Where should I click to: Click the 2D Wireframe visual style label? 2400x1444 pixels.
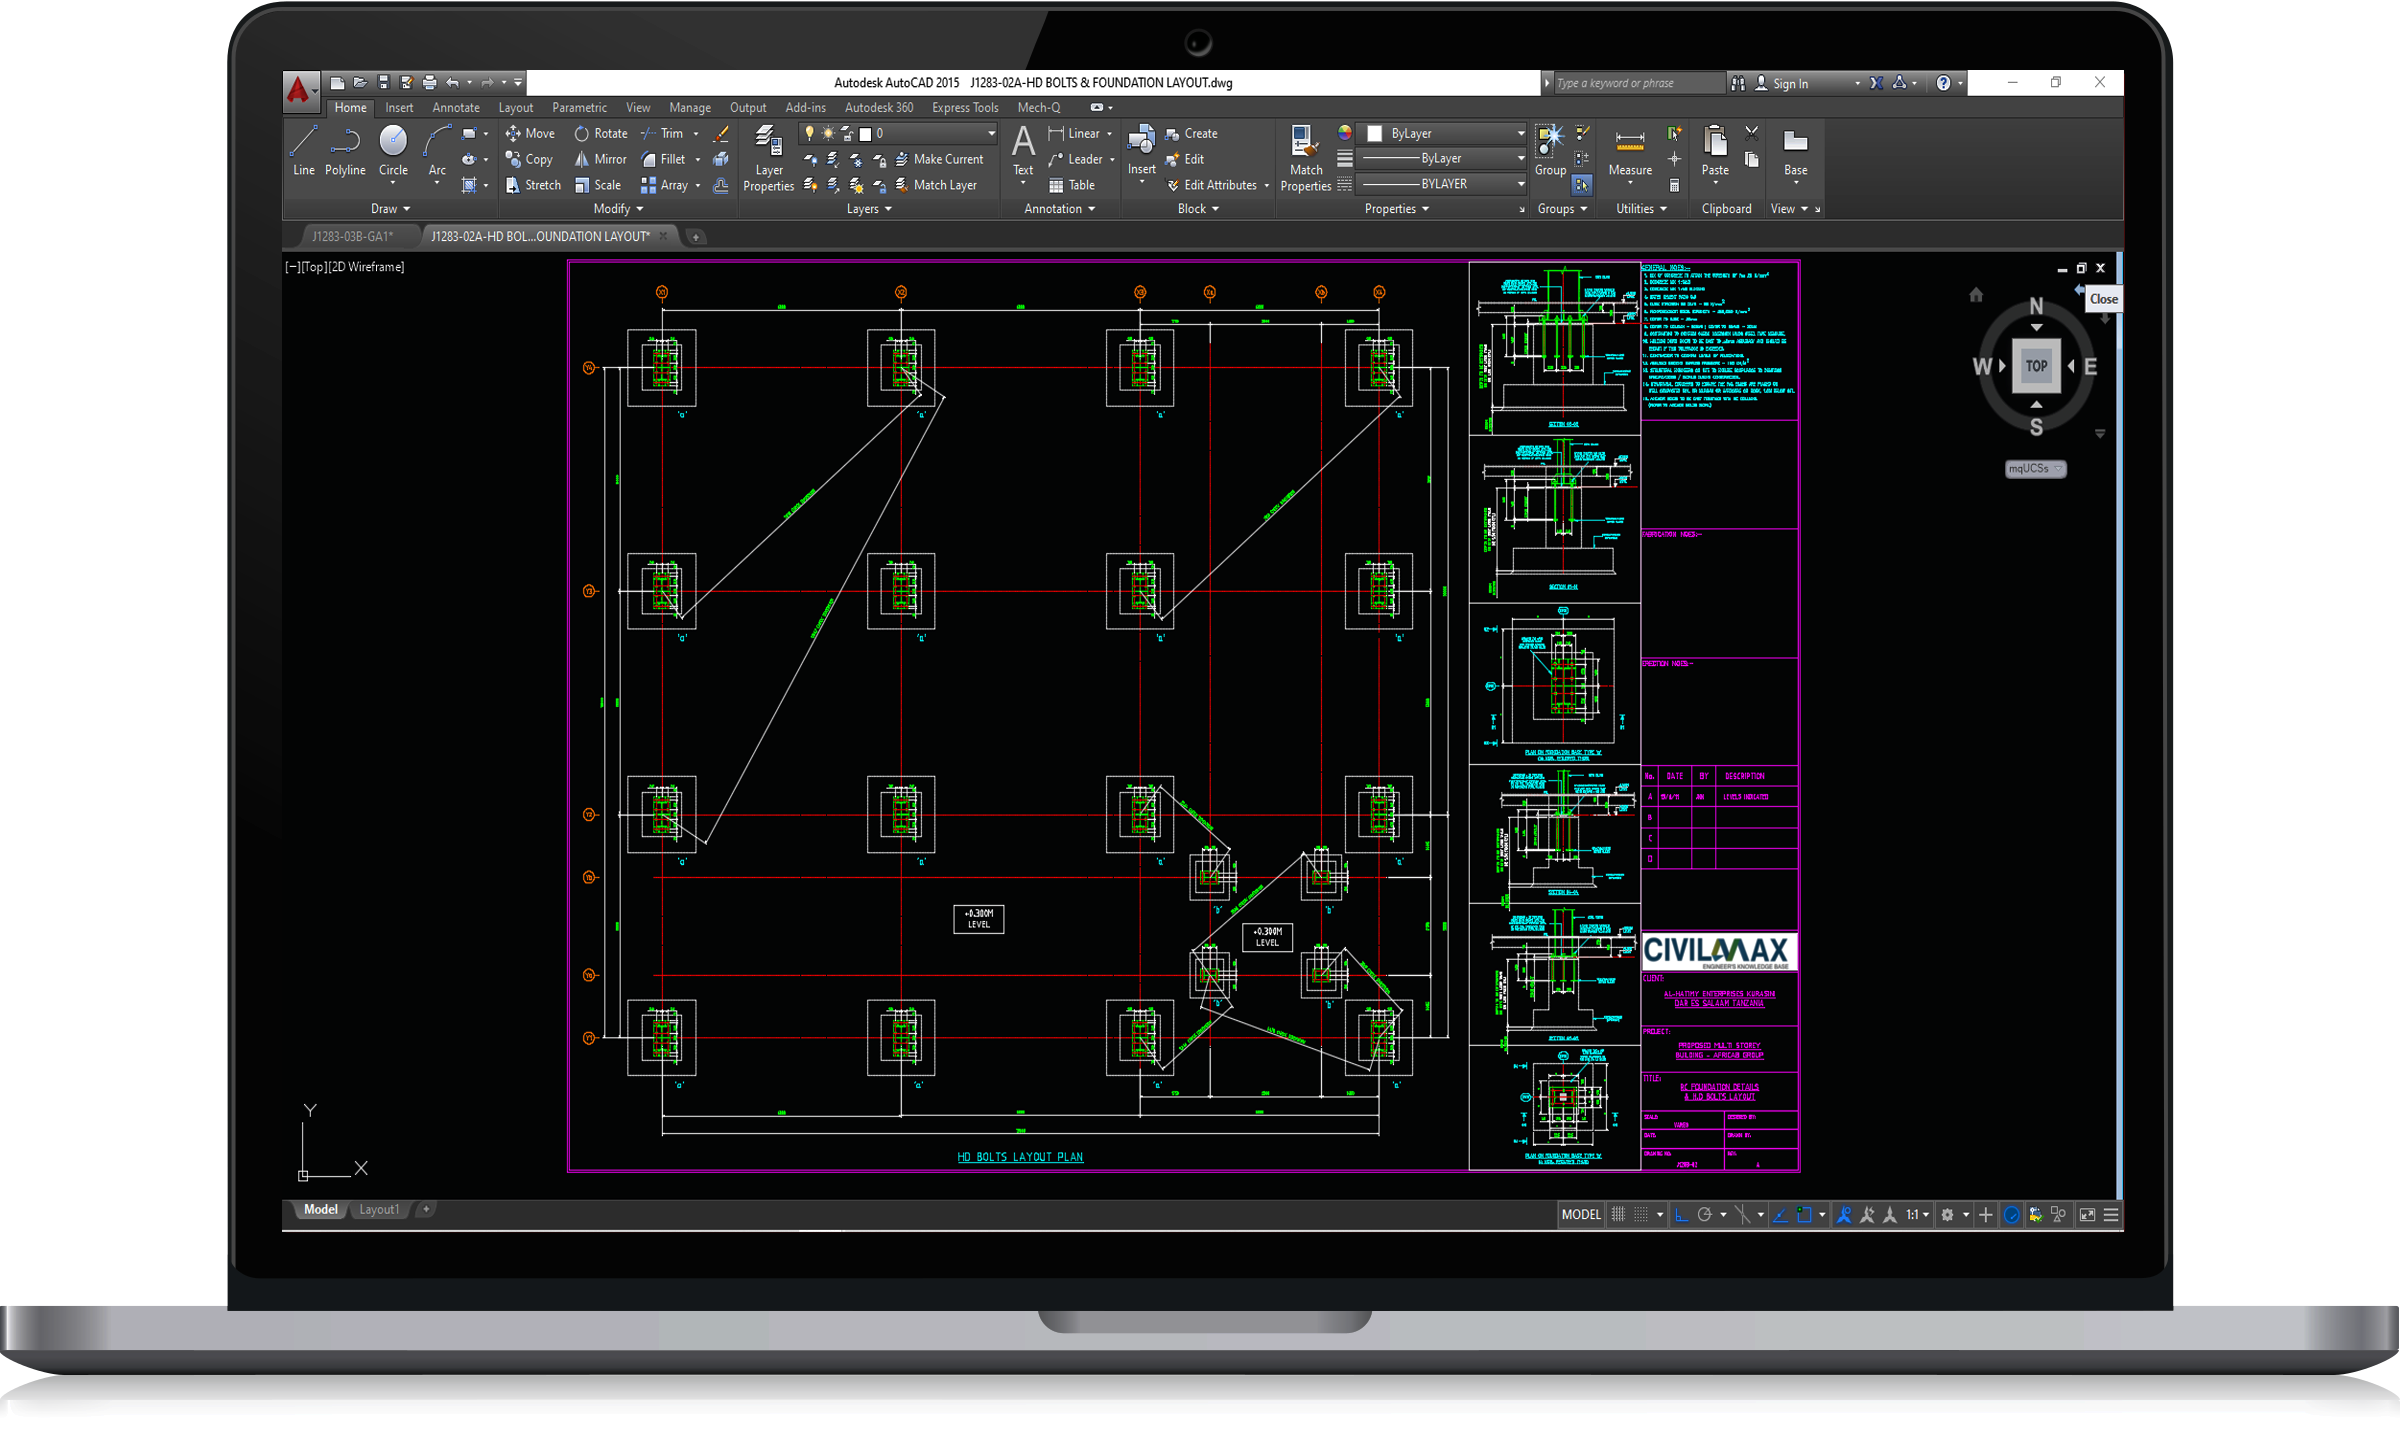(x=367, y=267)
